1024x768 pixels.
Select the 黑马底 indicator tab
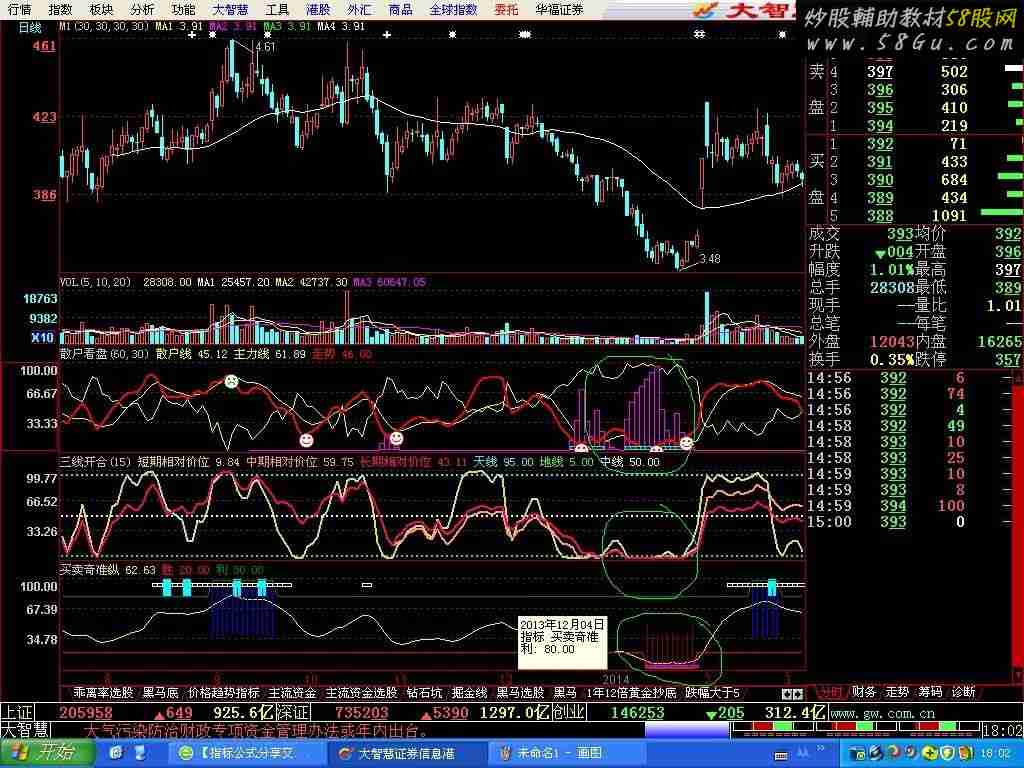(161, 692)
